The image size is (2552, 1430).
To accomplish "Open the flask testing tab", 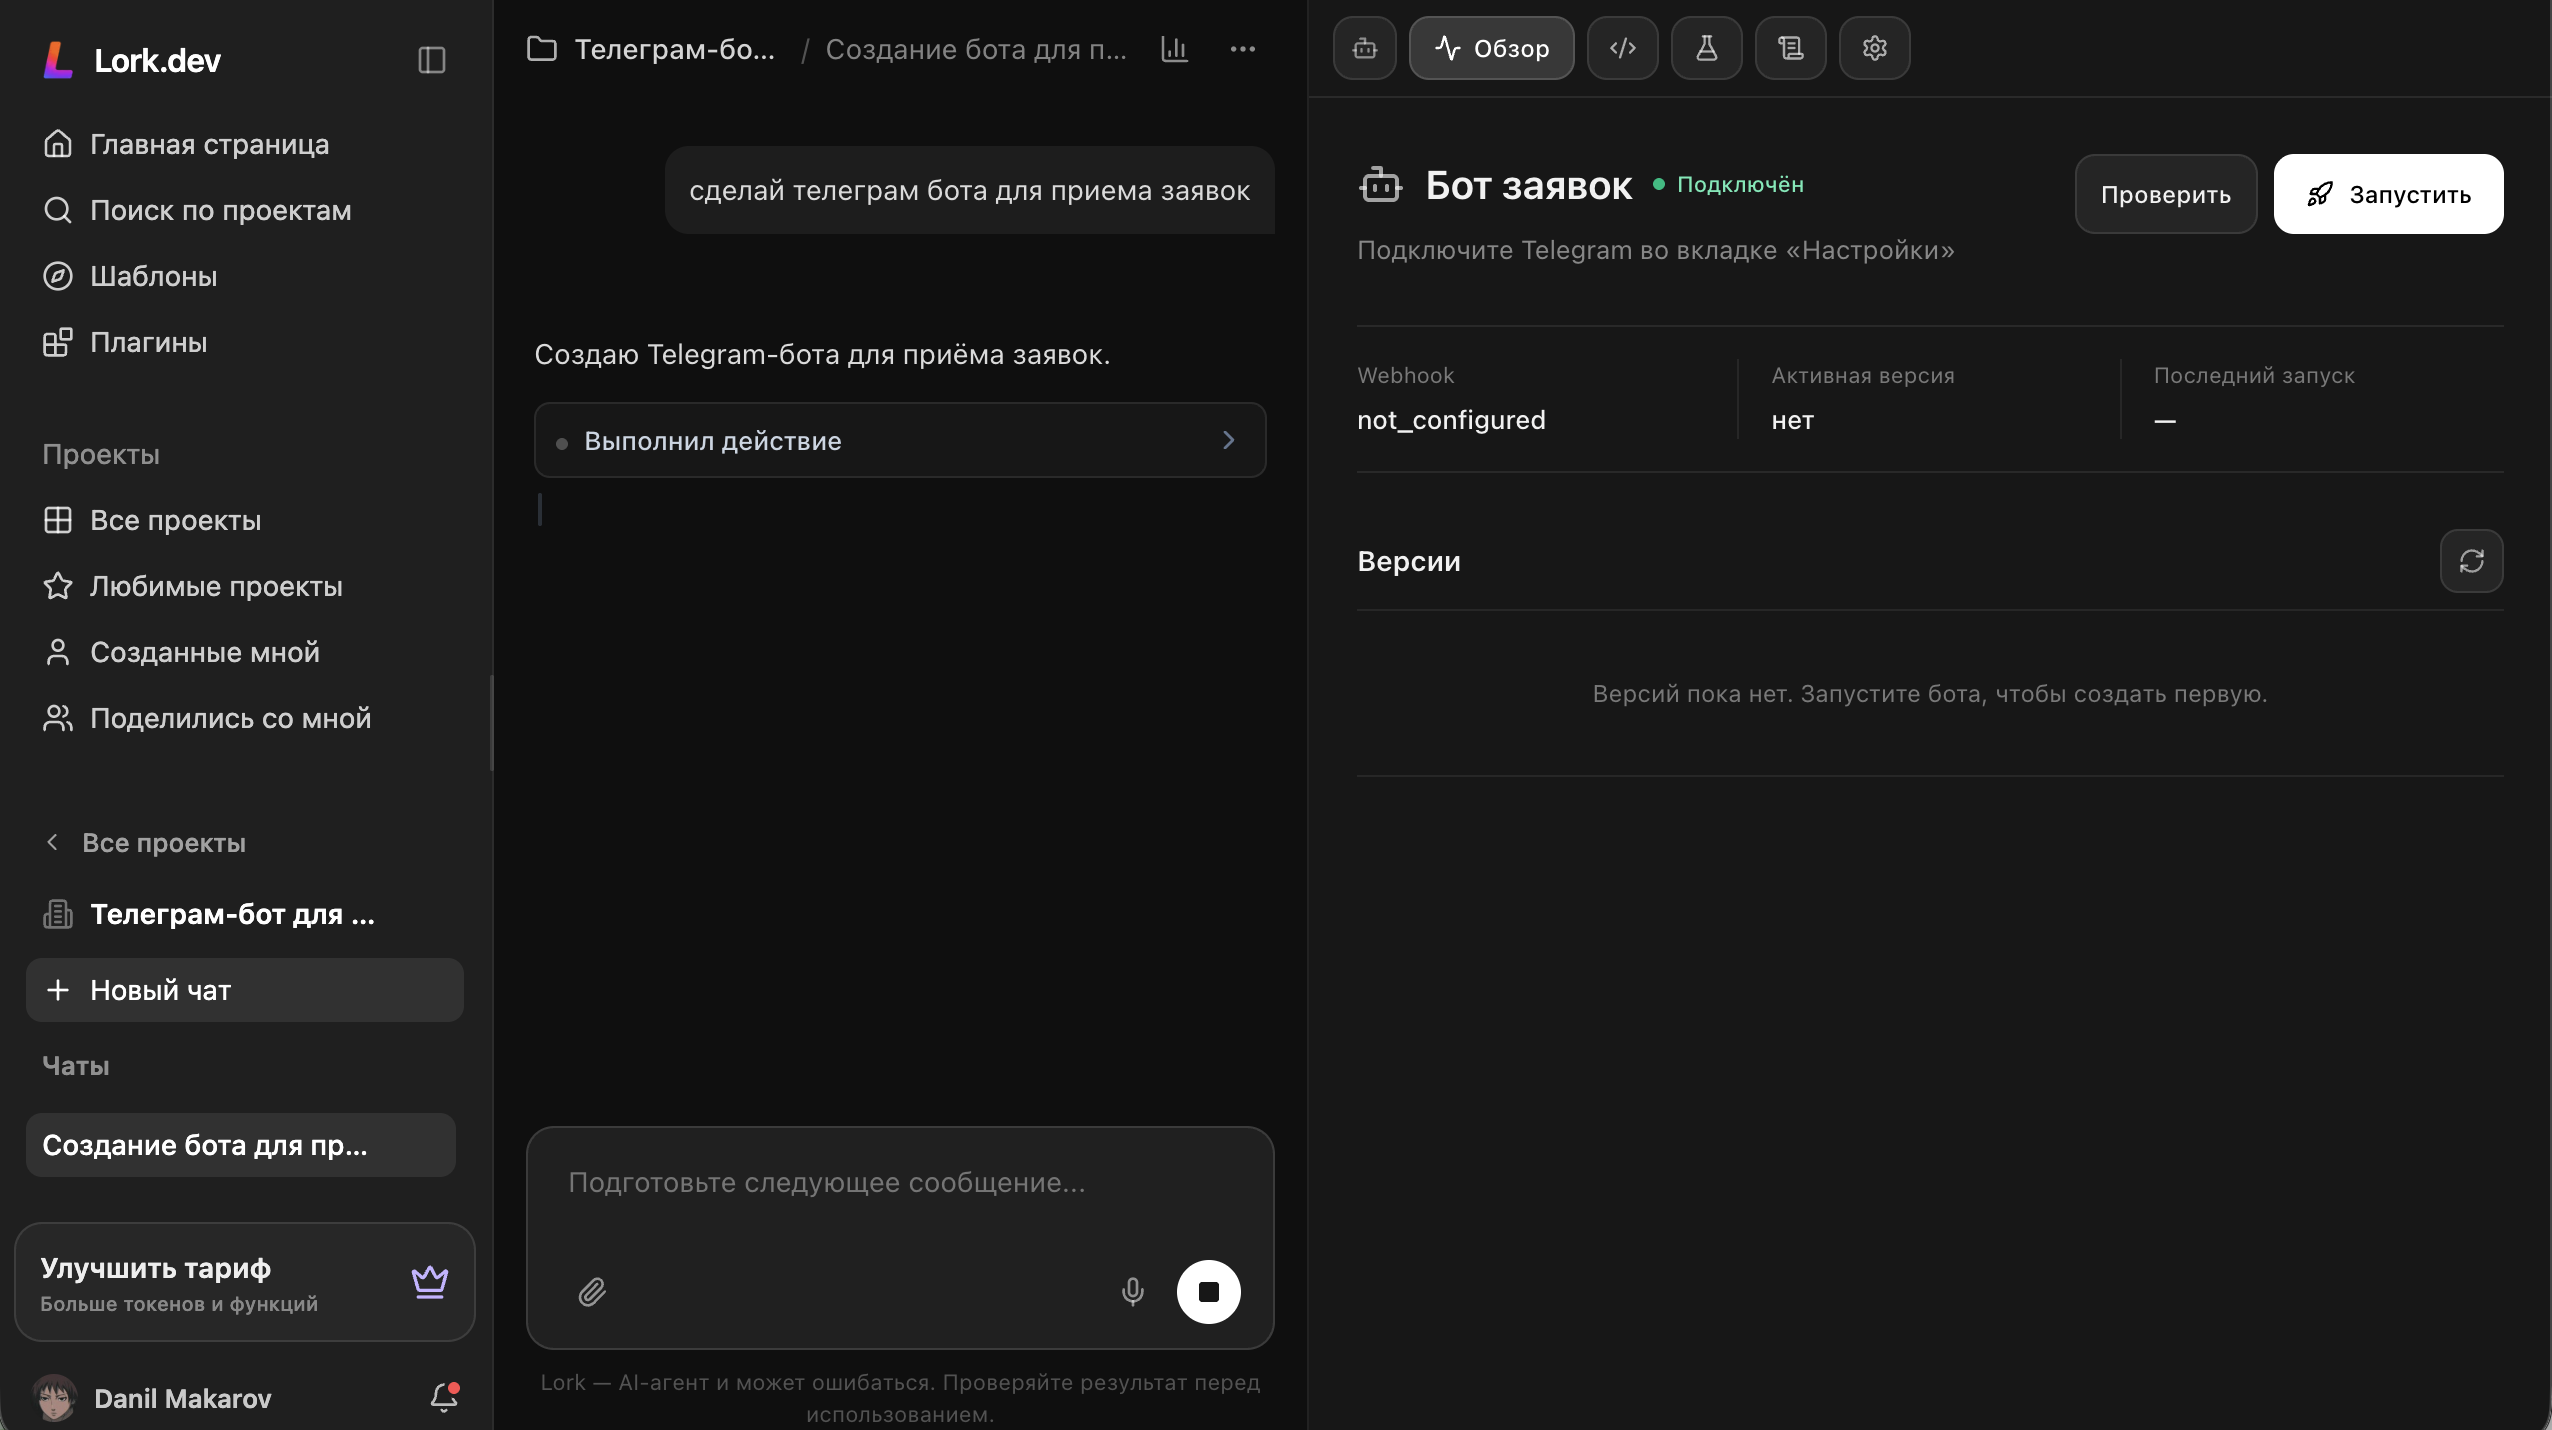I will [1707, 48].
